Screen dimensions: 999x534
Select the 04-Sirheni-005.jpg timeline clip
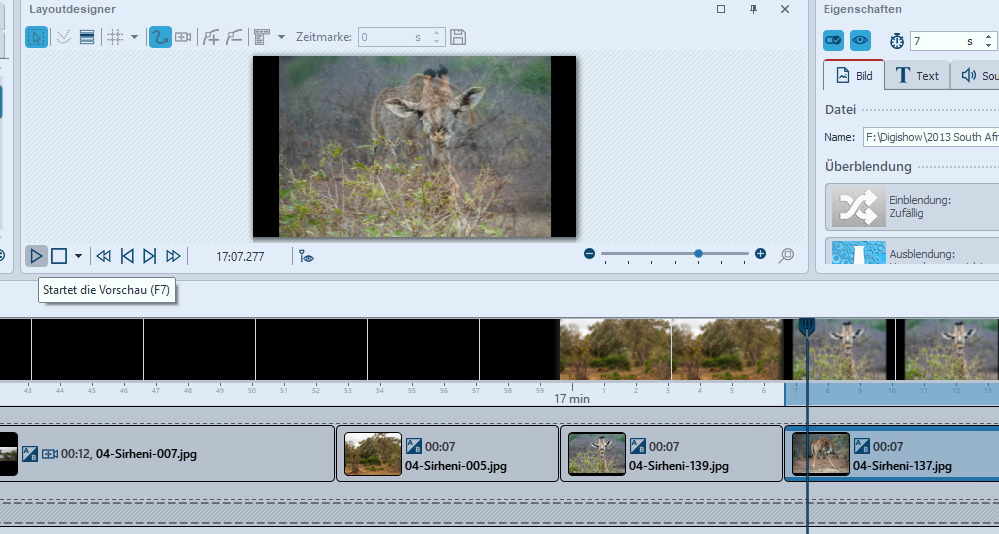[x=447, y=454]
